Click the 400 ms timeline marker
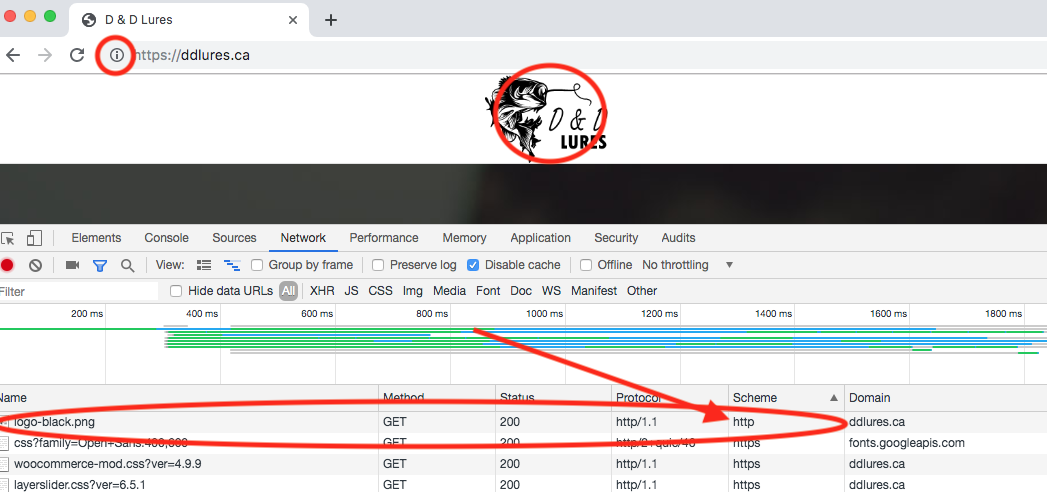1047x492 pixels. click(x=202, y=313)
